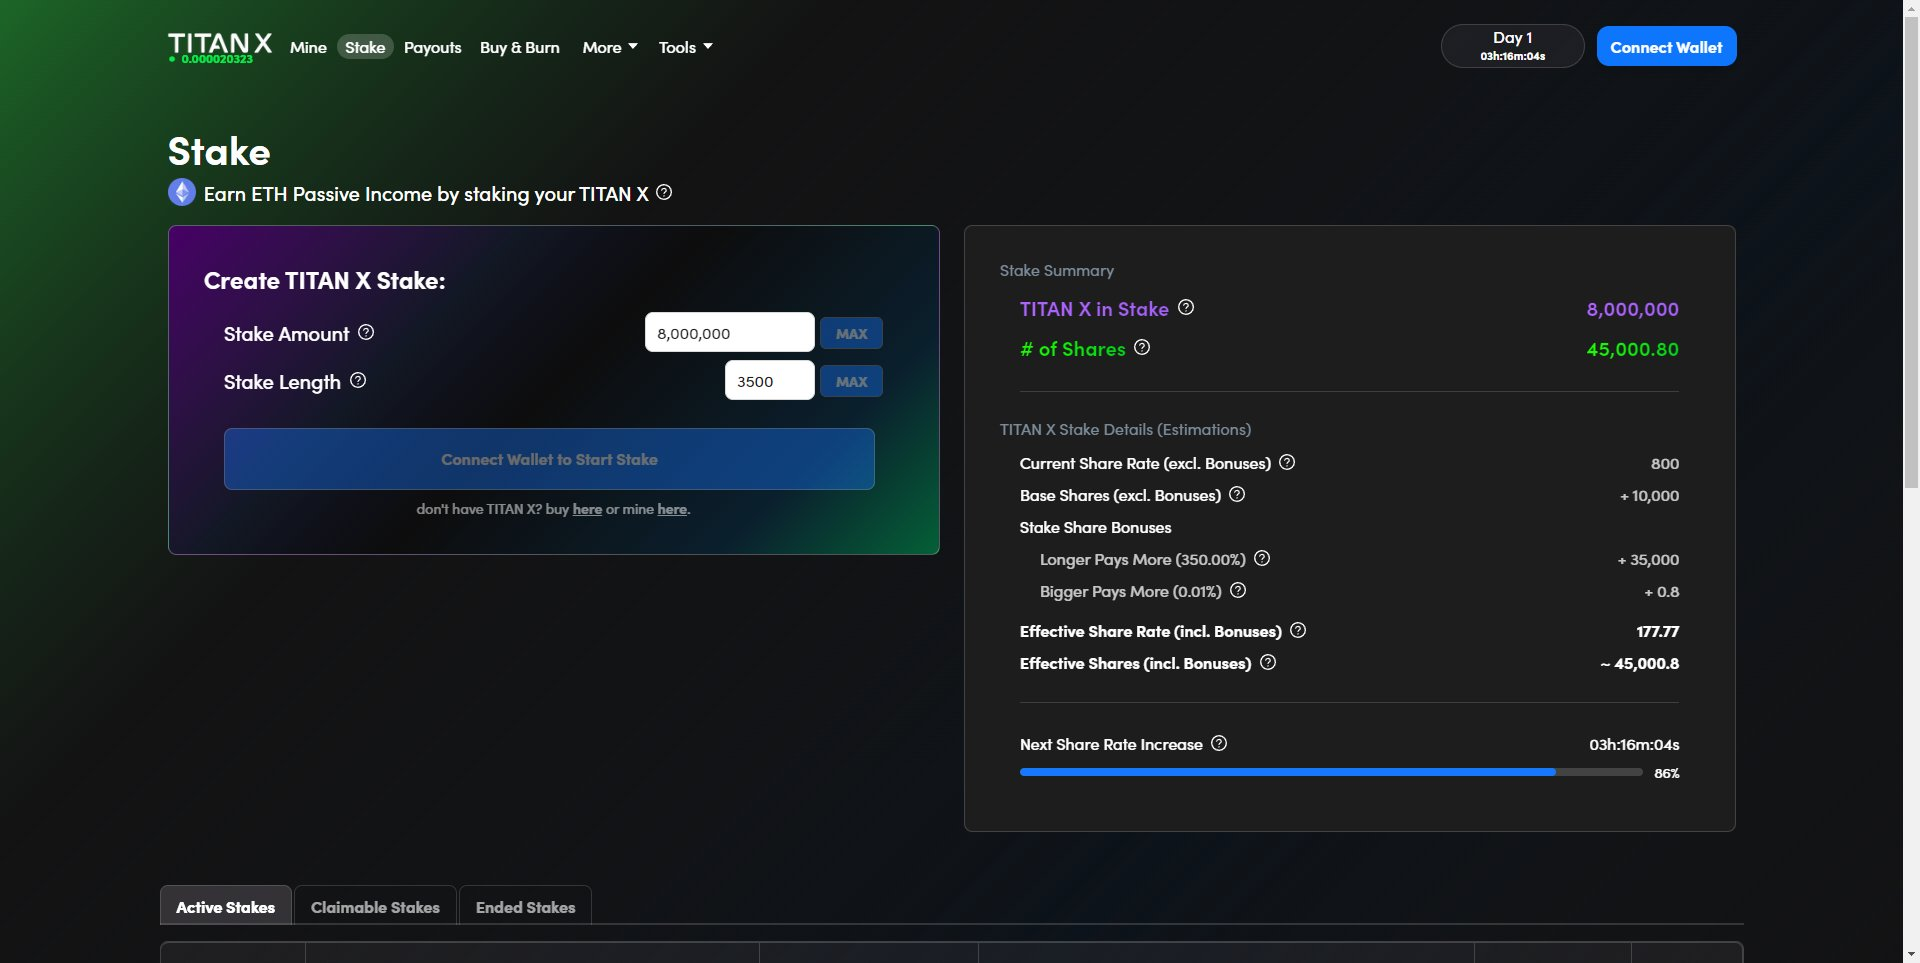The image size is (1920, 963).
Task: Open Longer Pays More info icon
Action: (x=1262, y=558)
